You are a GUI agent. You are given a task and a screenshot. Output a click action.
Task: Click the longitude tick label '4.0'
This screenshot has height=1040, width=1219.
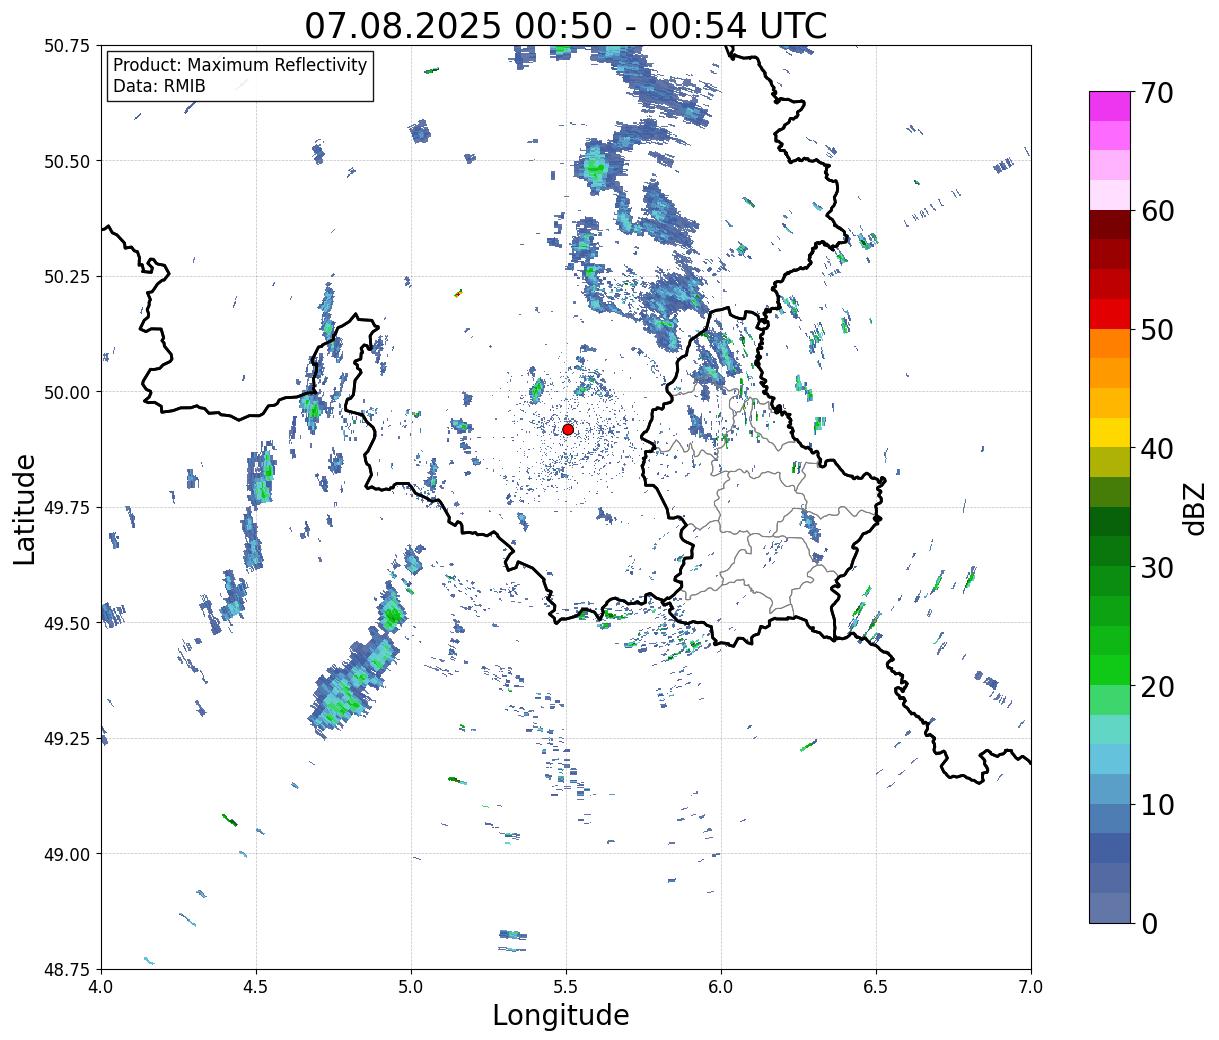click(x=101, y=987)
